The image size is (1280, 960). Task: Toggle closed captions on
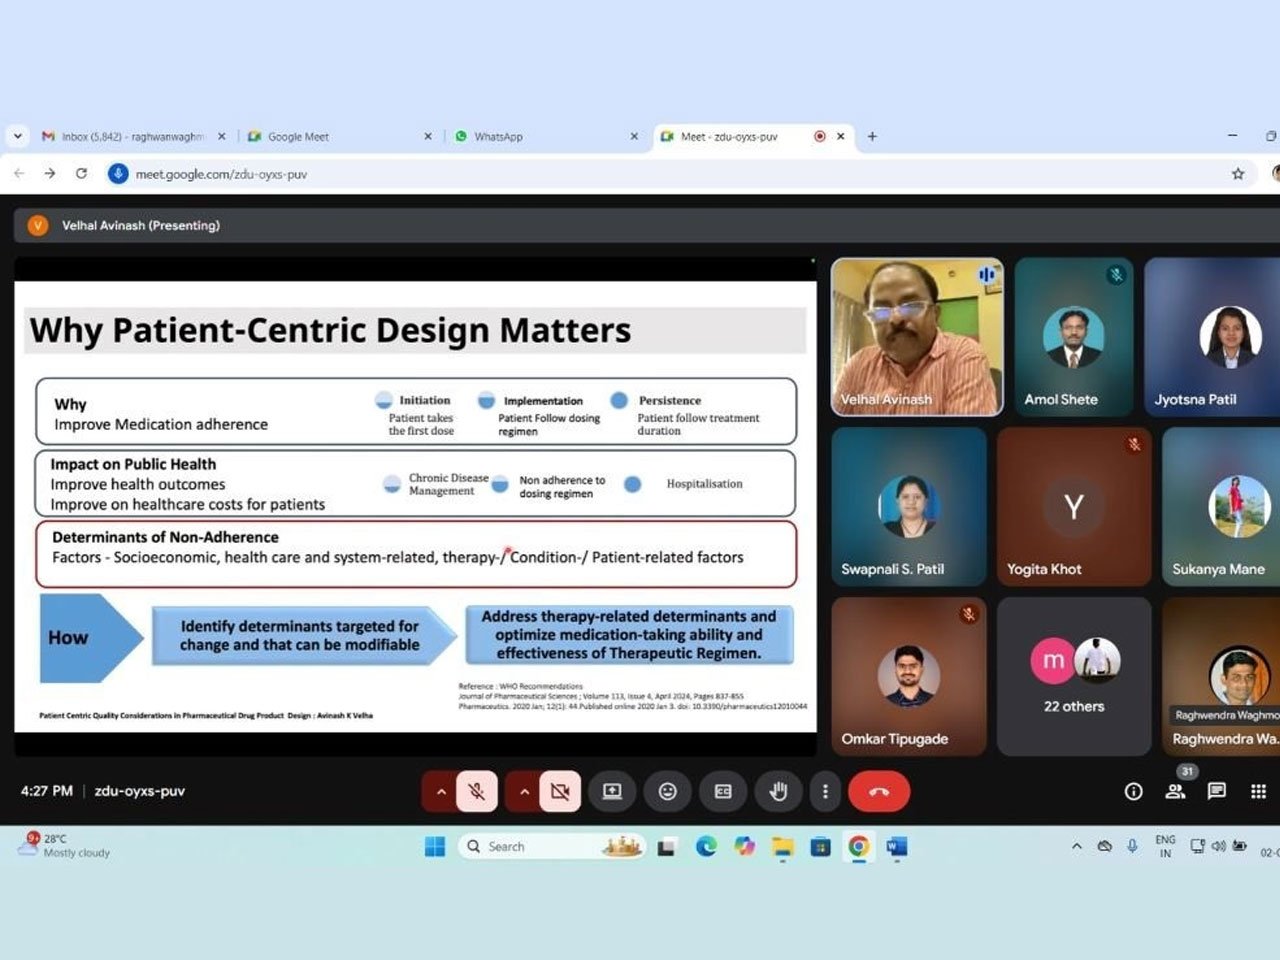click(x=723, y=792)
